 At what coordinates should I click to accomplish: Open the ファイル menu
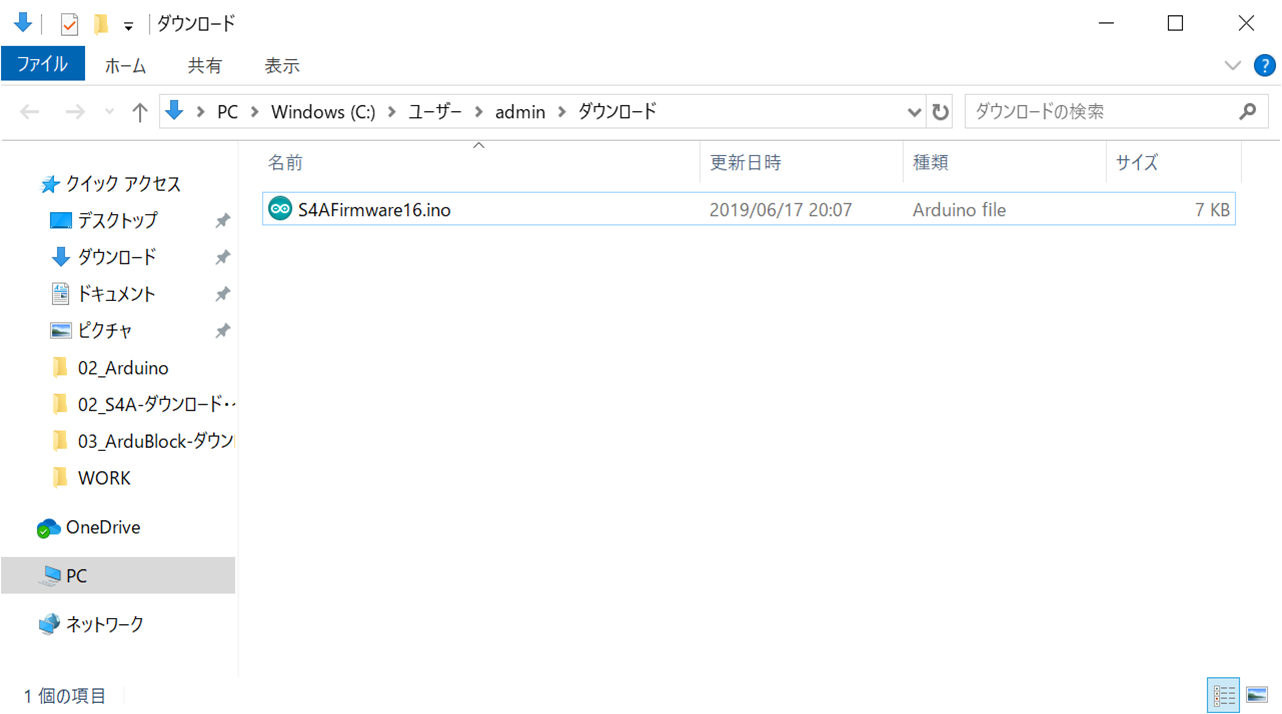point(42,65)
